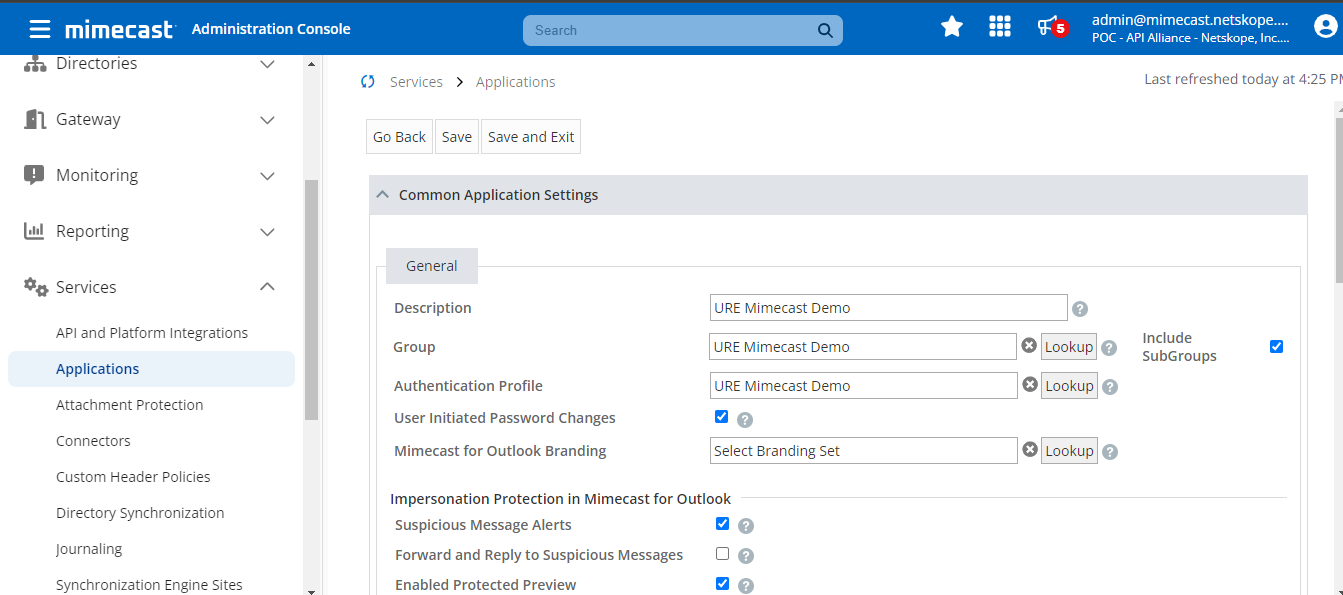Click help icon for Enabled Protected Preview

pyautogui.click(x=746, y=586)
